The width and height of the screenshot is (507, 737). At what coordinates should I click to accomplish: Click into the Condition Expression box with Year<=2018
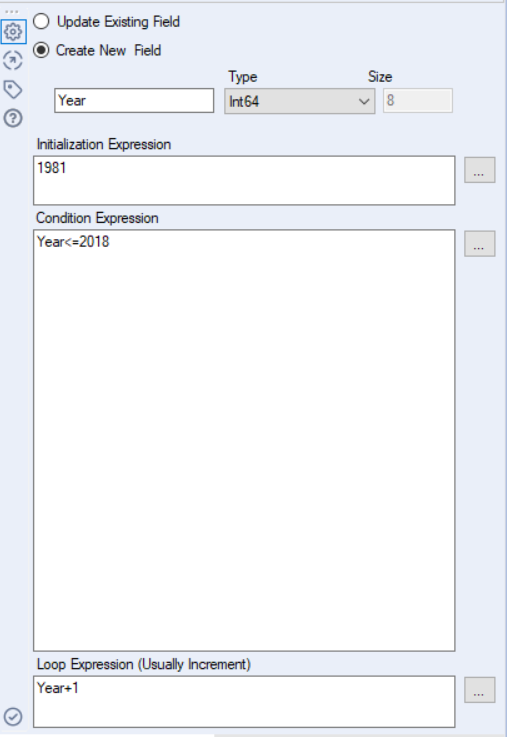tap(244, 440)
